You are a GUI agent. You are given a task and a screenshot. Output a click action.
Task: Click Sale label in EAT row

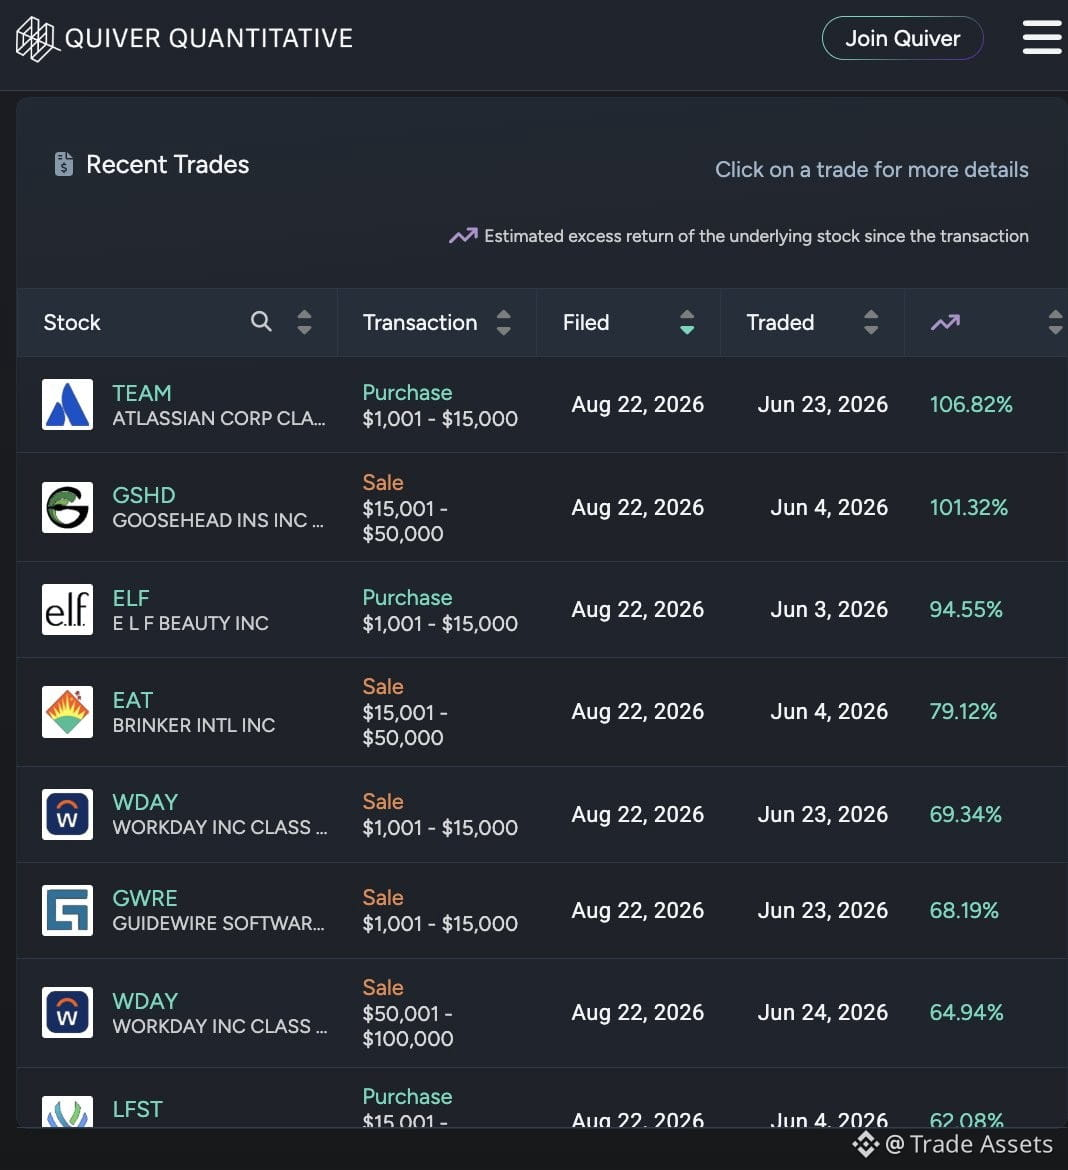click(x=383, y=686)
